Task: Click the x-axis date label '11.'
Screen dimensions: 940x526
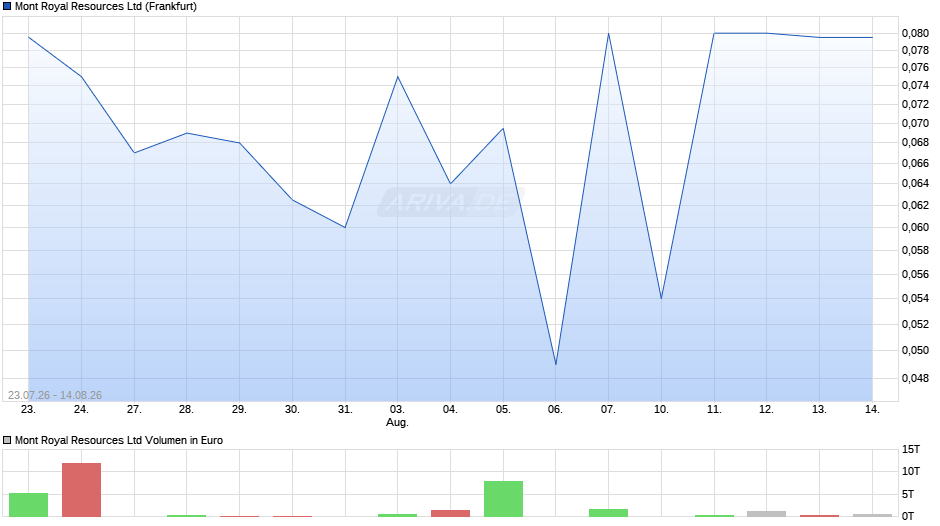Action: coord(714,410)
